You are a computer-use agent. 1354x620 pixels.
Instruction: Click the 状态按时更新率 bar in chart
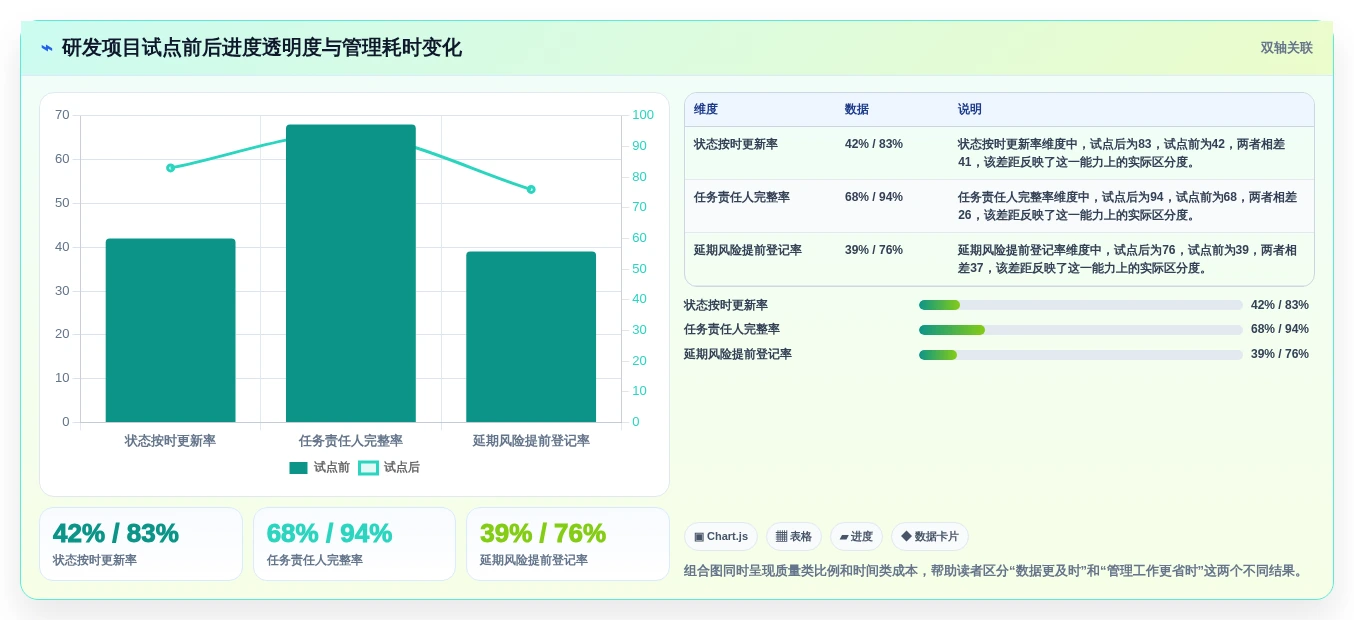pyautogui.click(x=171, y=330)
